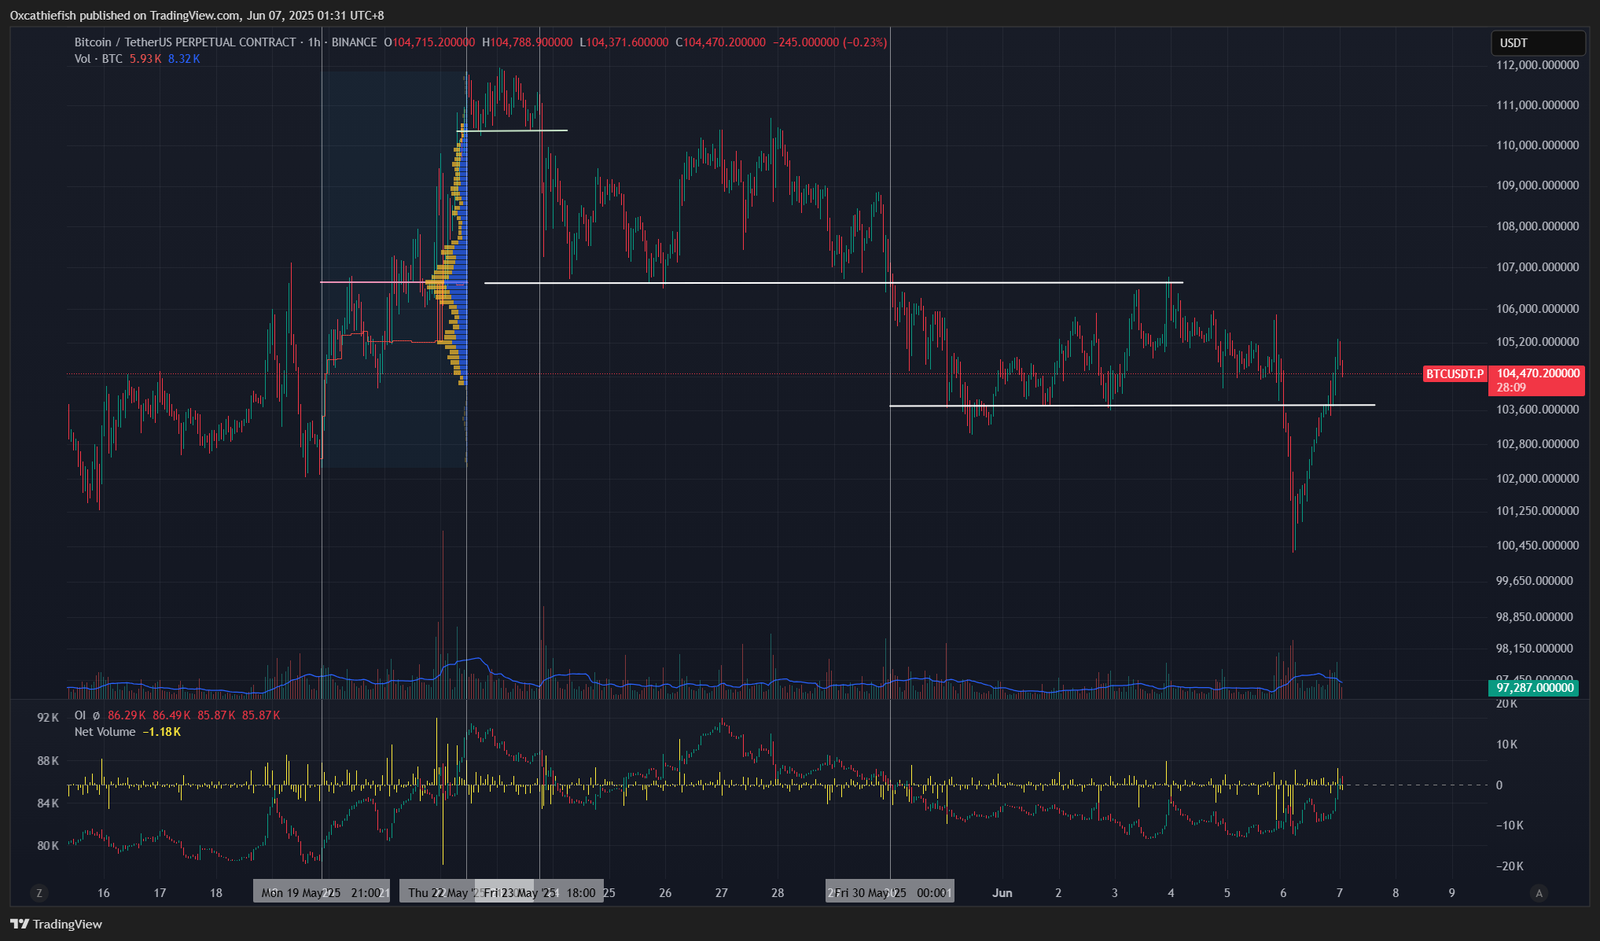Image resolution: width=1600 pixels, height=941 pixels.
Task: Click the Z timezone icon on the time axis
Action: click(x=39, y=893)
